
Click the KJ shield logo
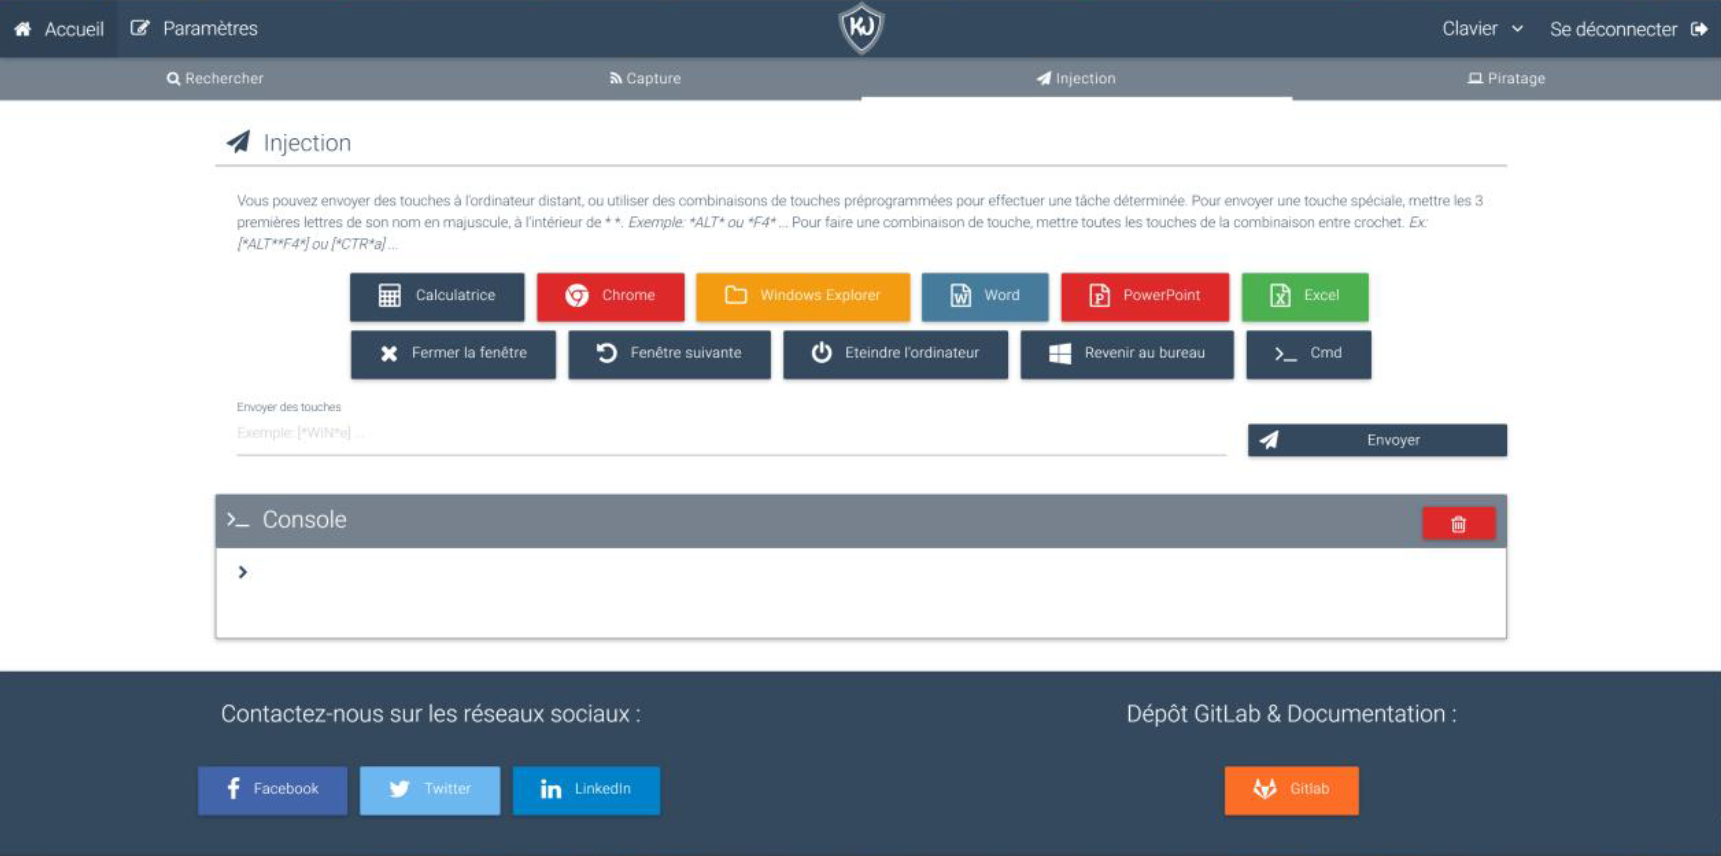[x=861, y=28]
